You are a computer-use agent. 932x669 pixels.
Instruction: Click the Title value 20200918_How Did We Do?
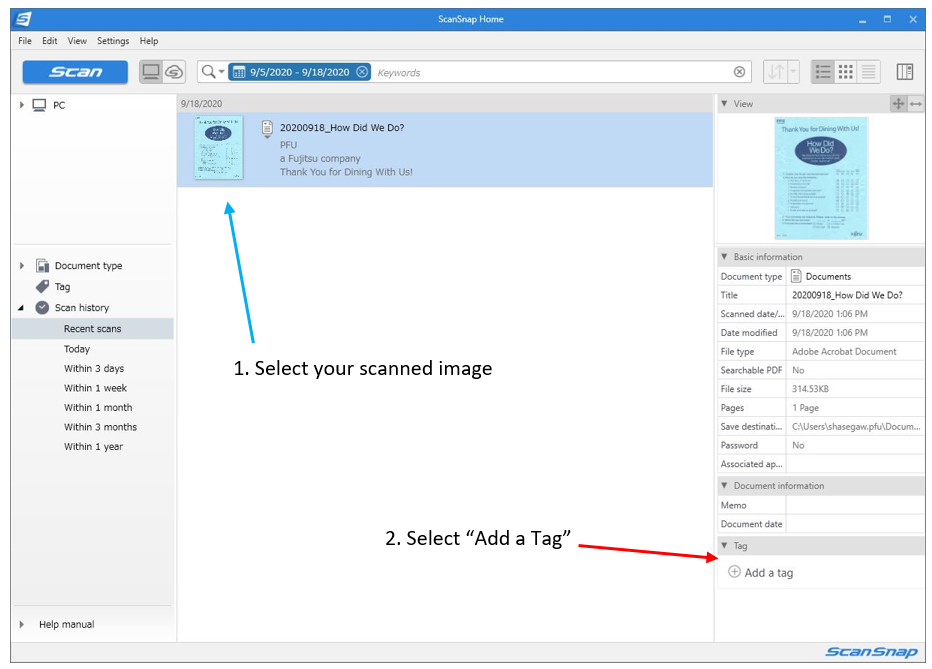(x=847, y=295)
